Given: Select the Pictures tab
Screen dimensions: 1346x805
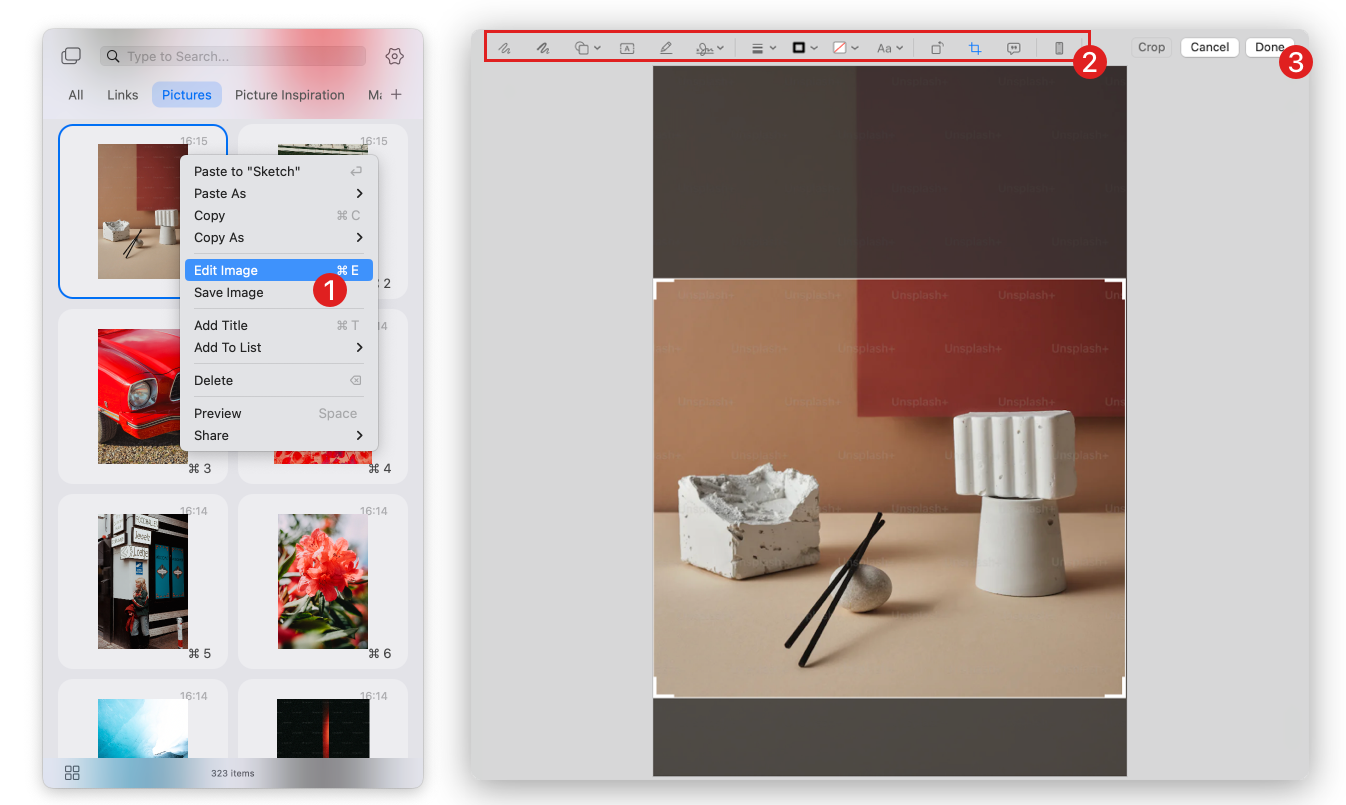Looking at the screenshot, I should (187, 95).
